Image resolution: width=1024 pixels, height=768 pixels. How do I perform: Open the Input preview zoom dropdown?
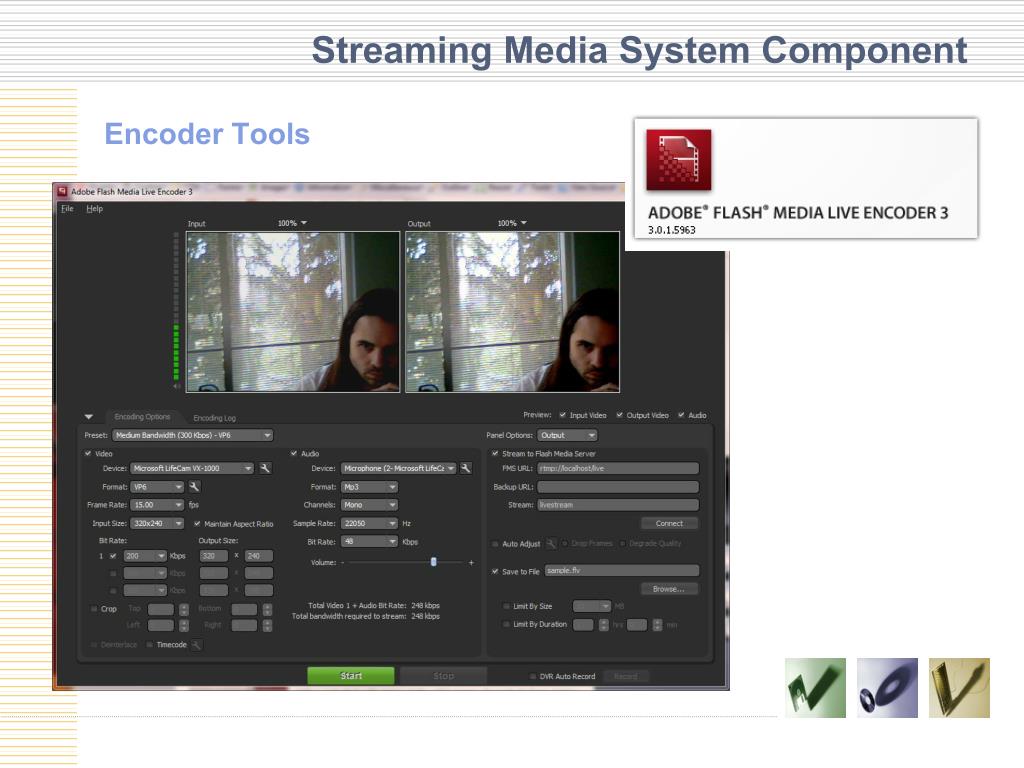[293, 223]
